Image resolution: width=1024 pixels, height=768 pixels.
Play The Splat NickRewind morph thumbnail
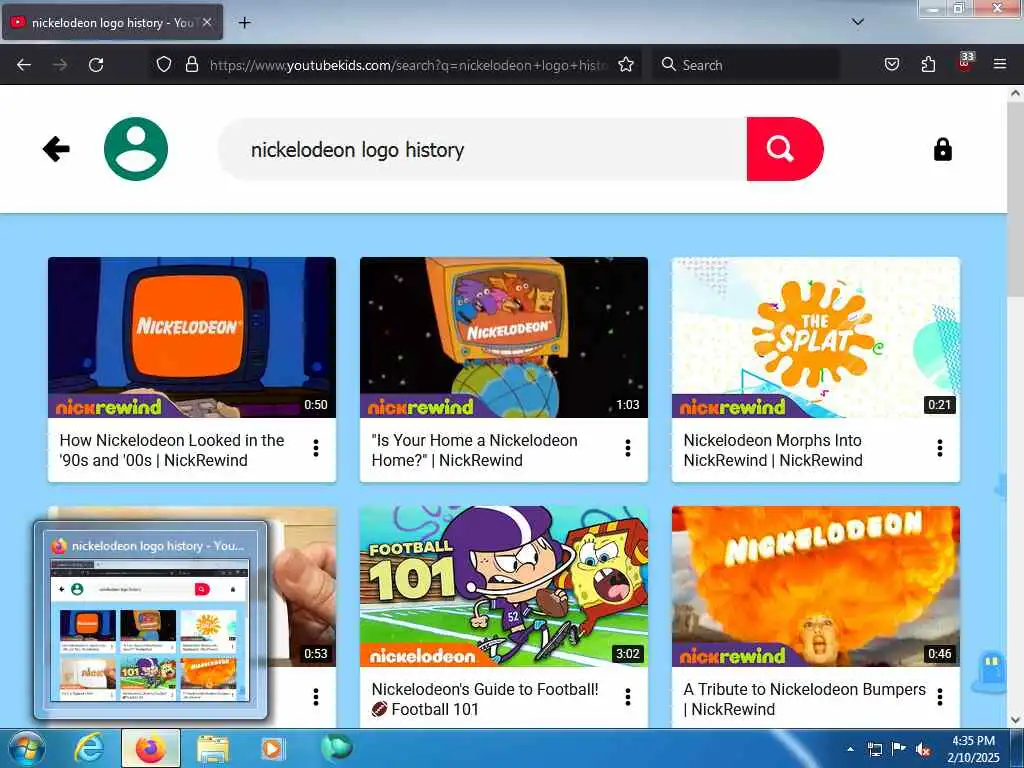click(816, 337)
